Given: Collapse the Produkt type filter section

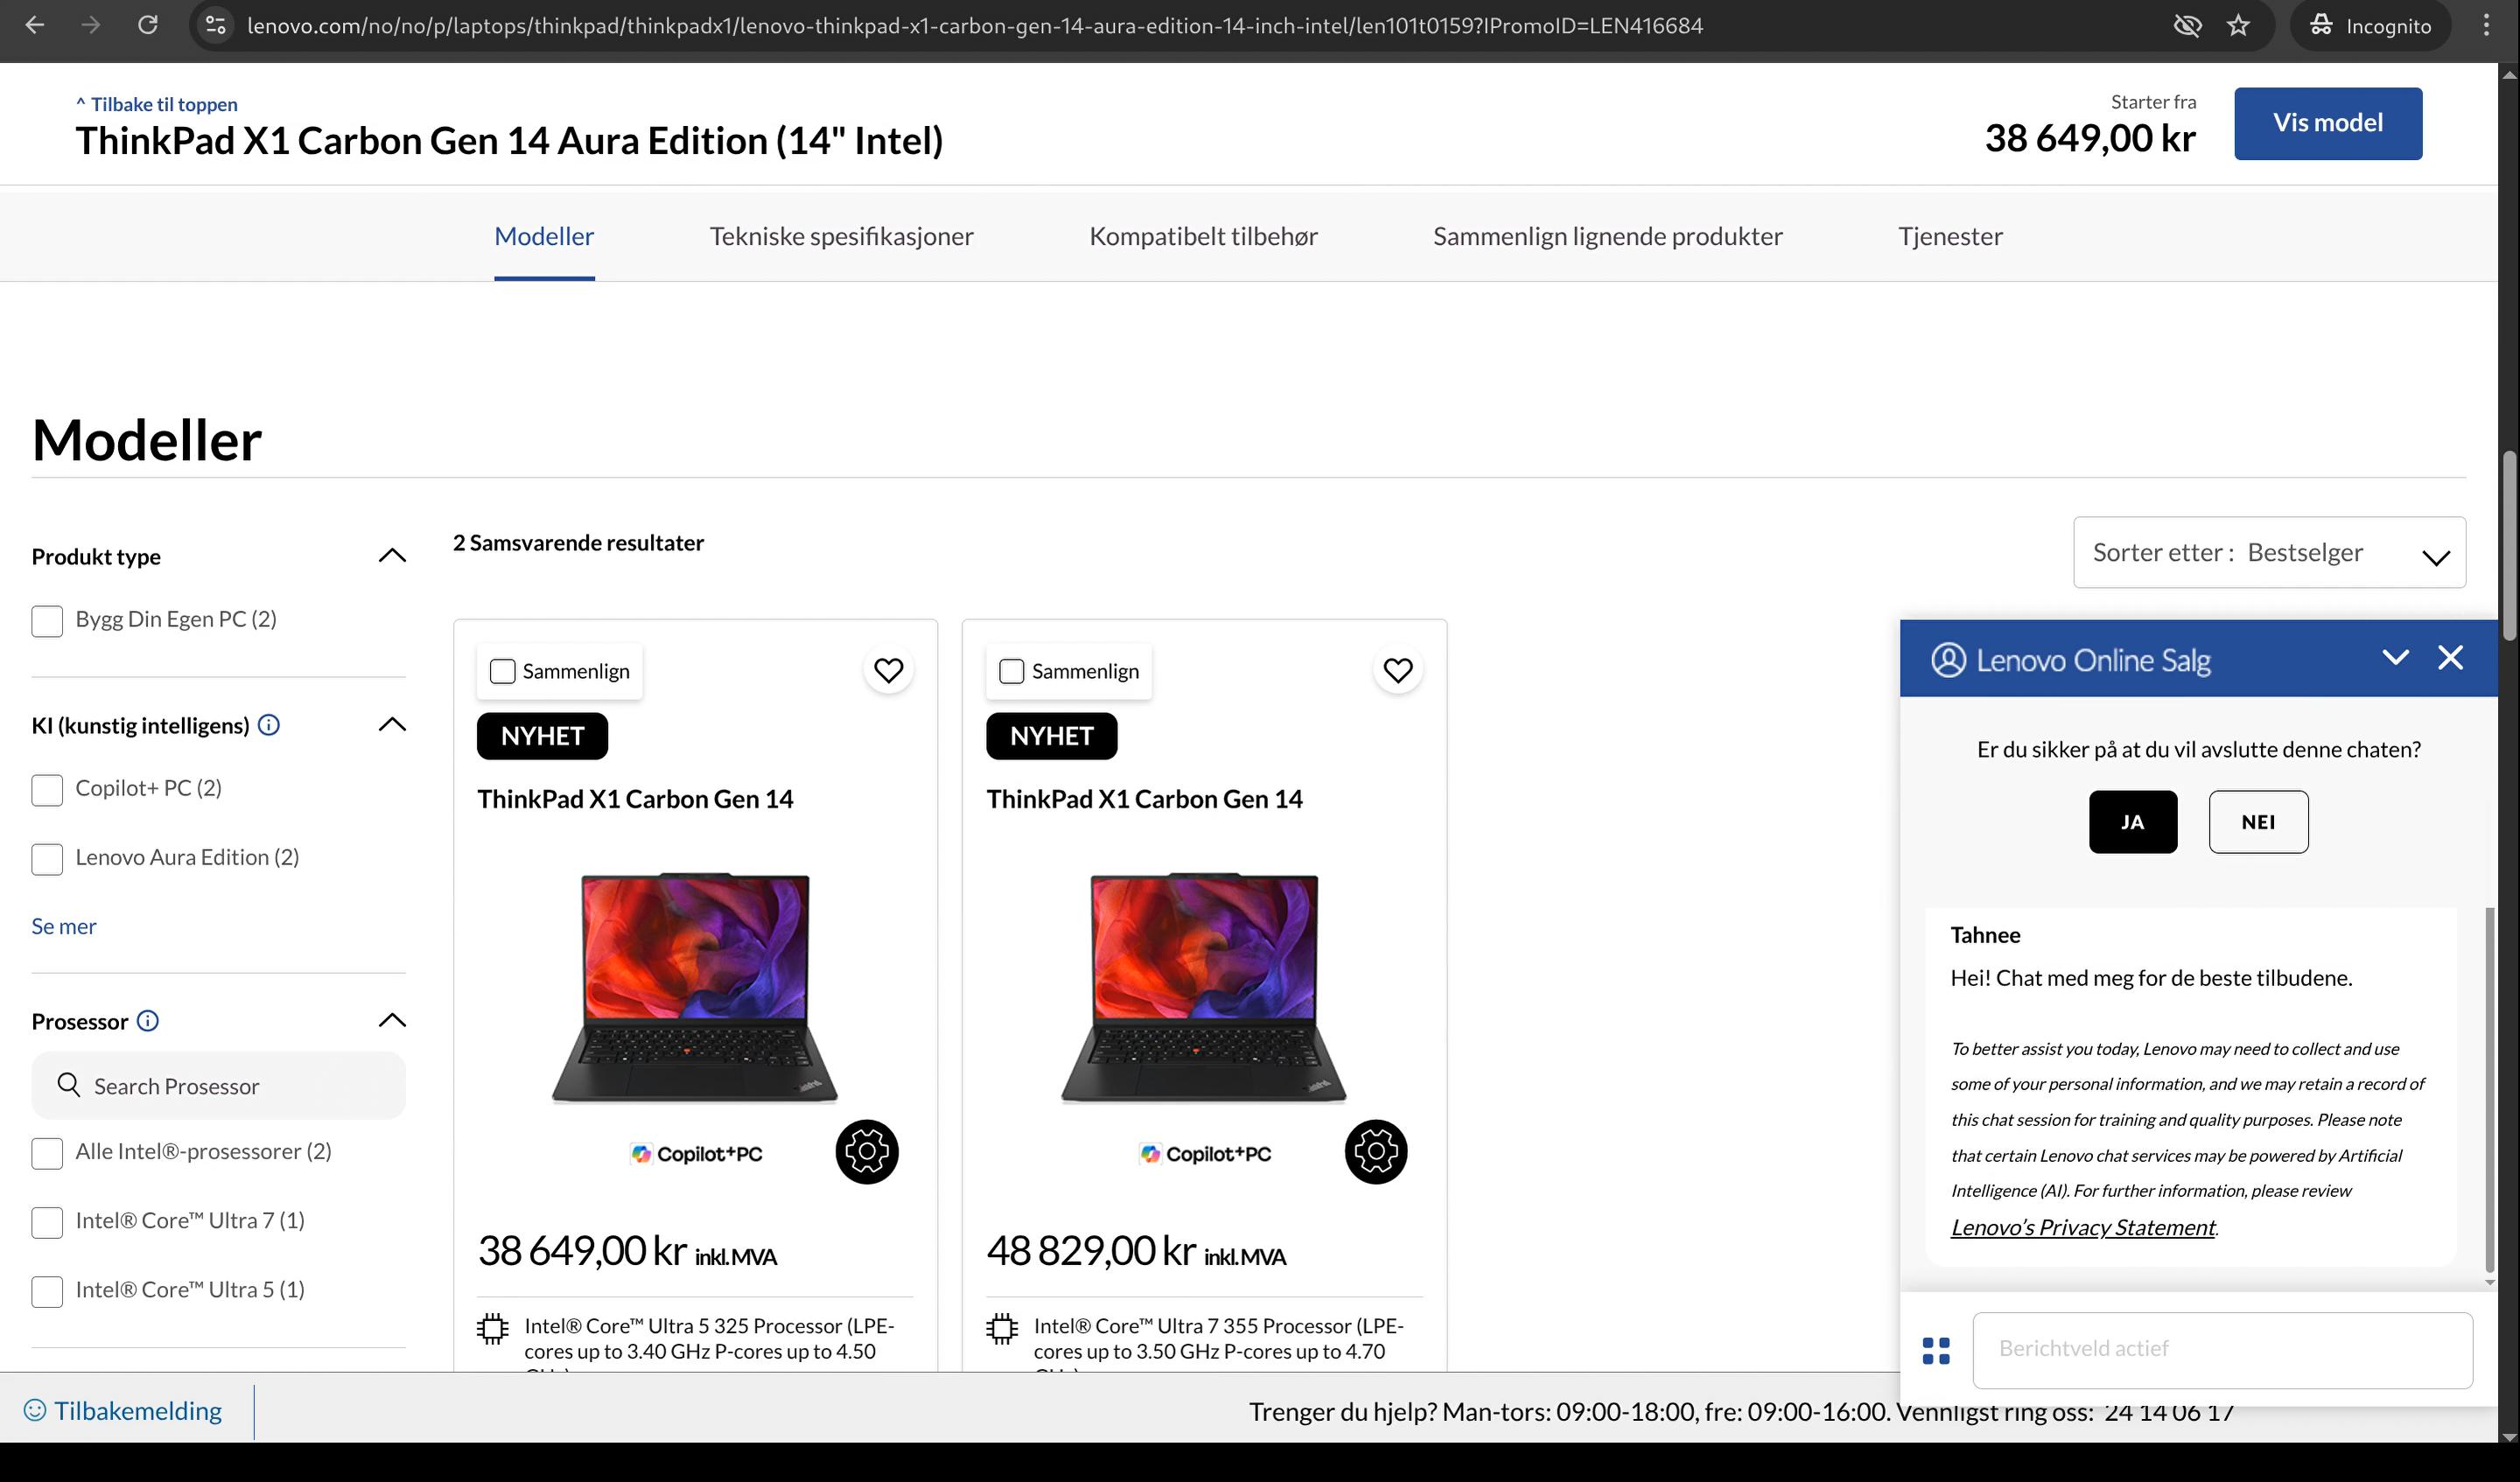Looking at the screenshot, I should click(392, 556).
